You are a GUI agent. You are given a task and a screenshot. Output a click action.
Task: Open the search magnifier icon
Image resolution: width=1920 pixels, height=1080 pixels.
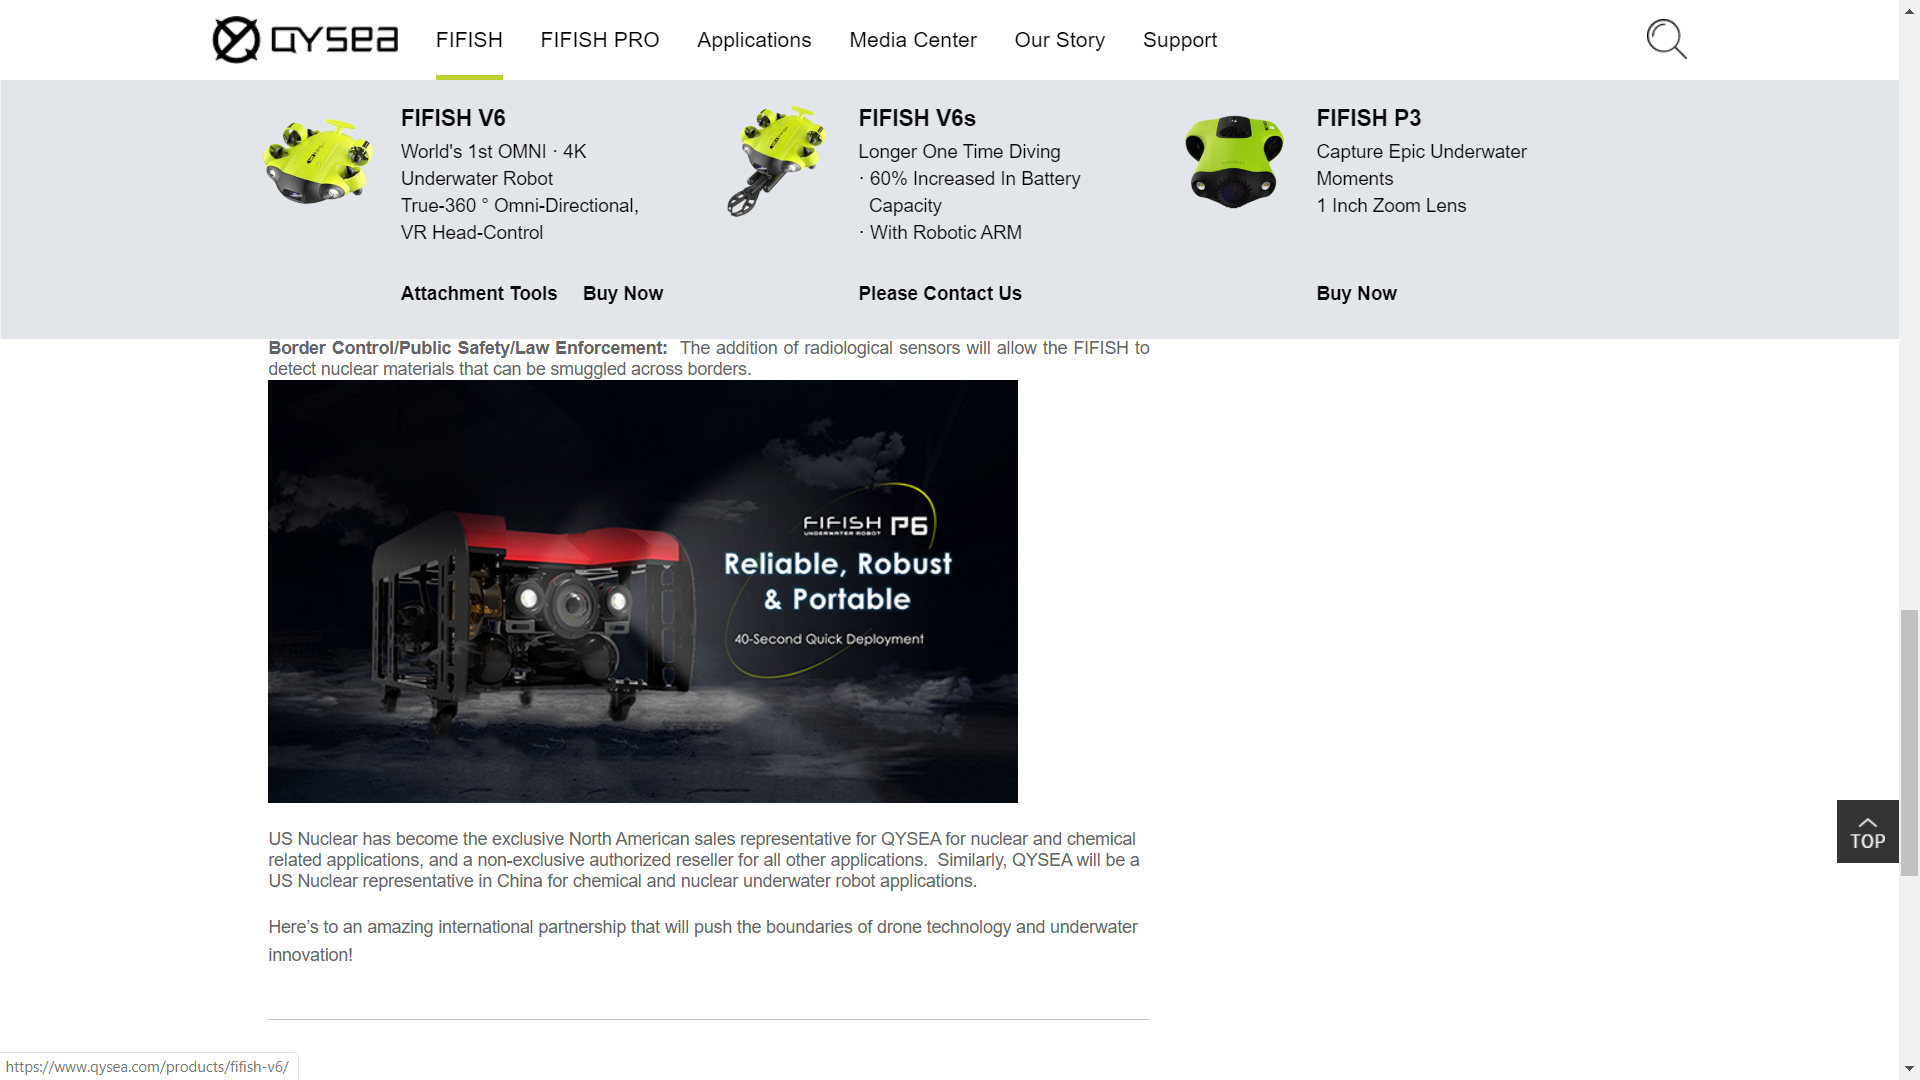tap(1666, 40)
